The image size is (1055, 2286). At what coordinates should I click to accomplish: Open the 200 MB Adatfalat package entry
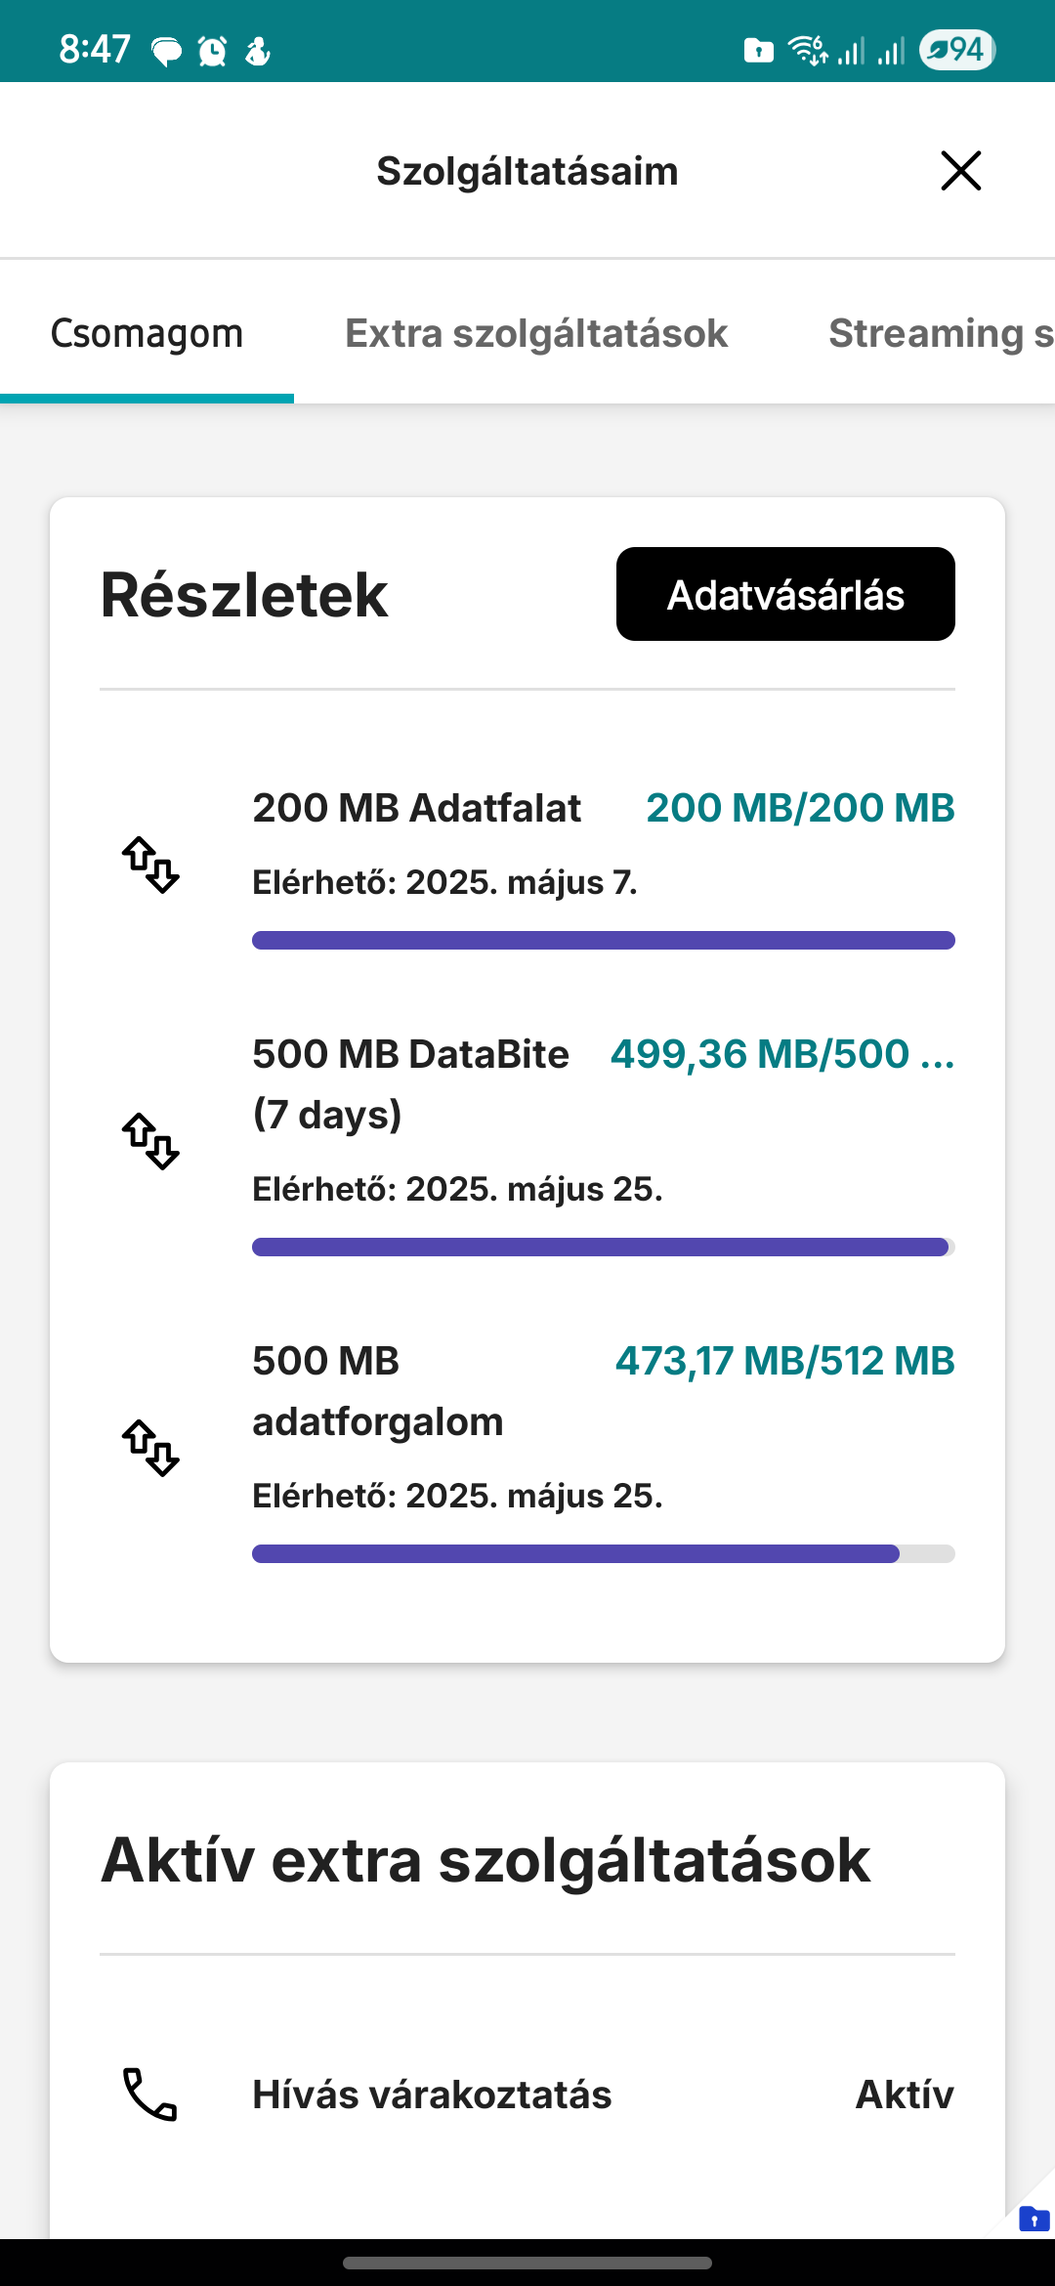click(x=416, y=808)
